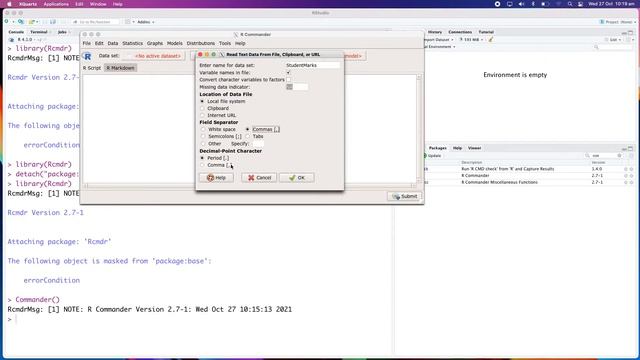Viewport: 640px width, 360px height.
Task: Open the Statistics menu in R Commander
Action: pyautogui.click(x=133, y=43)
